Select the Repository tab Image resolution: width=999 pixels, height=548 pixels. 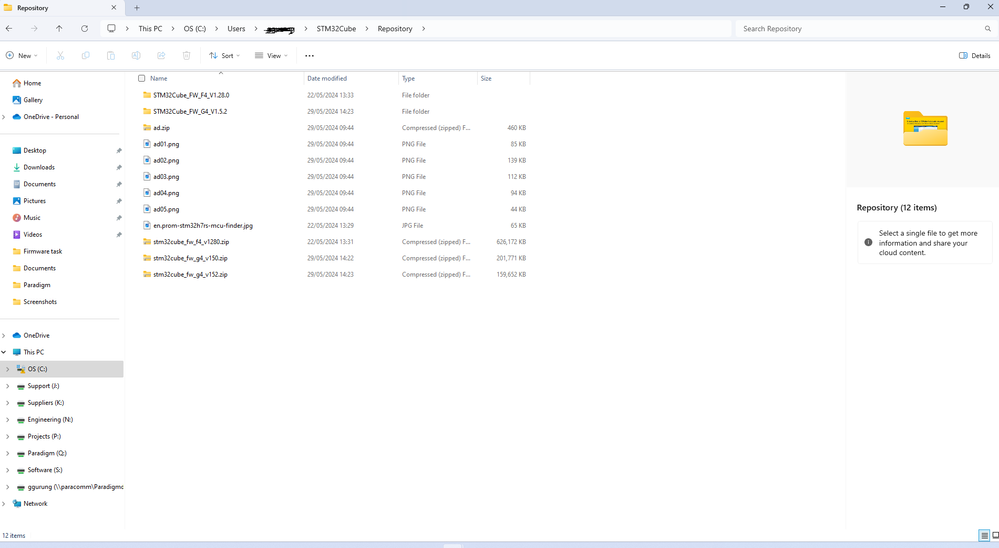(61, 8)
